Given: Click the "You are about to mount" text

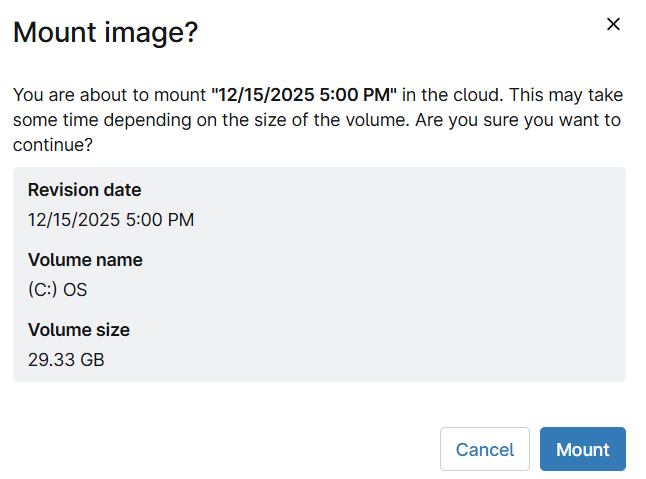Looking at the screenshot, I should pos(109,95).
